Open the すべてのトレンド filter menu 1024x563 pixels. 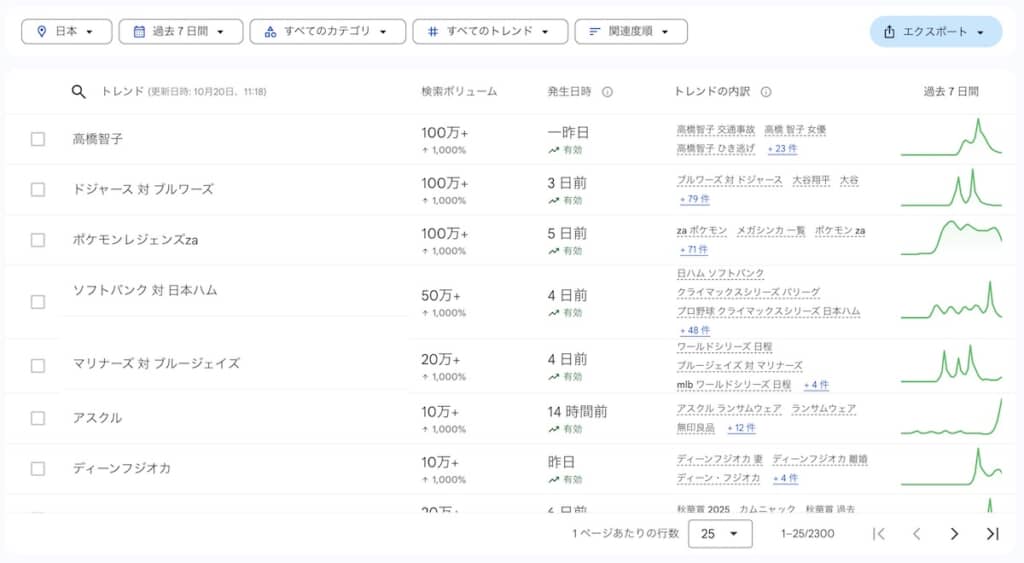[x=489, y=32]
